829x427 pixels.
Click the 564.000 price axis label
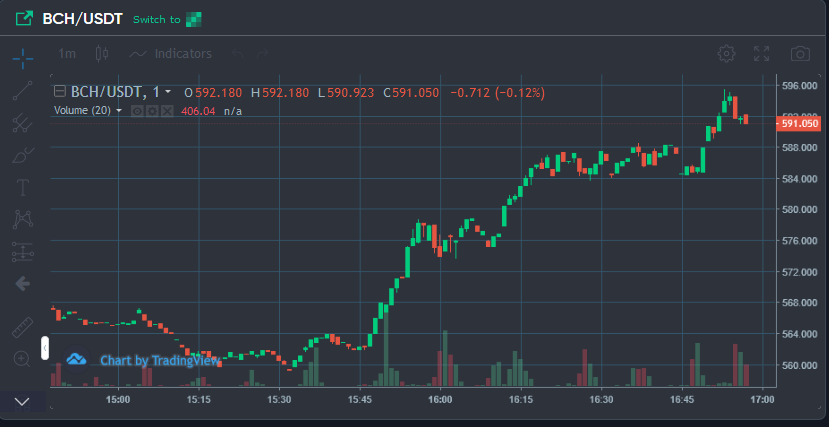[x=802, y=334]
